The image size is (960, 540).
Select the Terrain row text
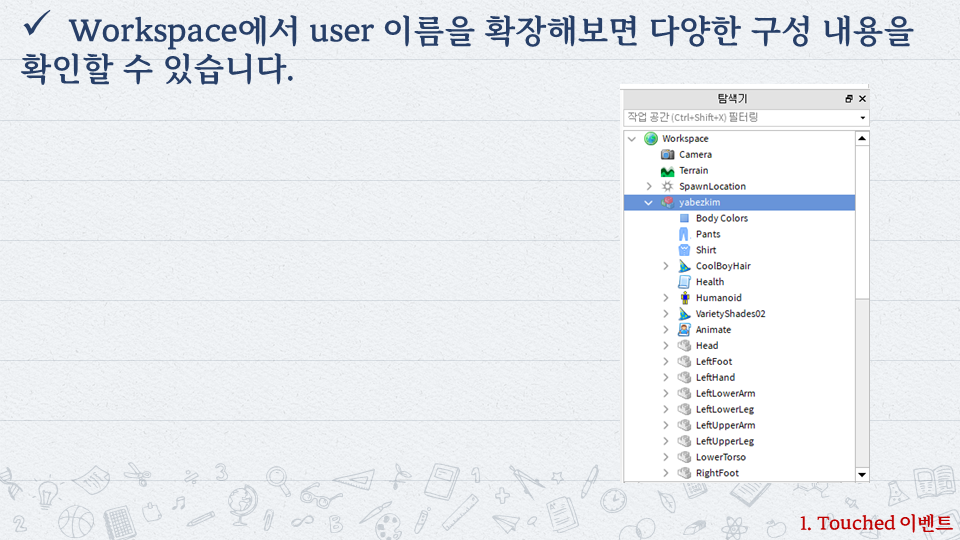coord(694,170)
